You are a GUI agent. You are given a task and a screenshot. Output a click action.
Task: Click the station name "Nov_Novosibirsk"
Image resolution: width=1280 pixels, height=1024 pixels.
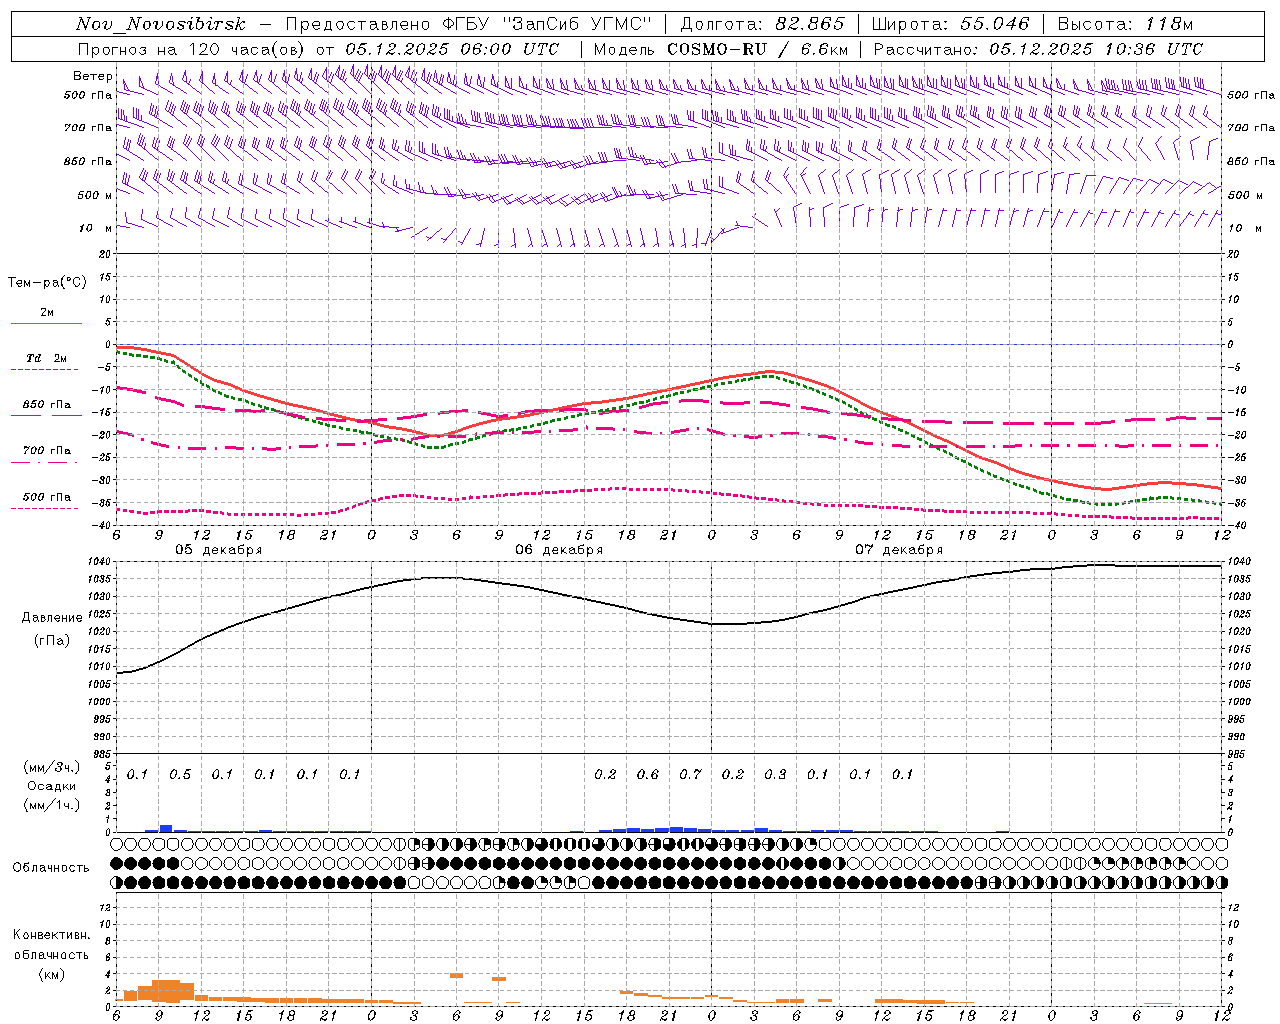[161, 24]
